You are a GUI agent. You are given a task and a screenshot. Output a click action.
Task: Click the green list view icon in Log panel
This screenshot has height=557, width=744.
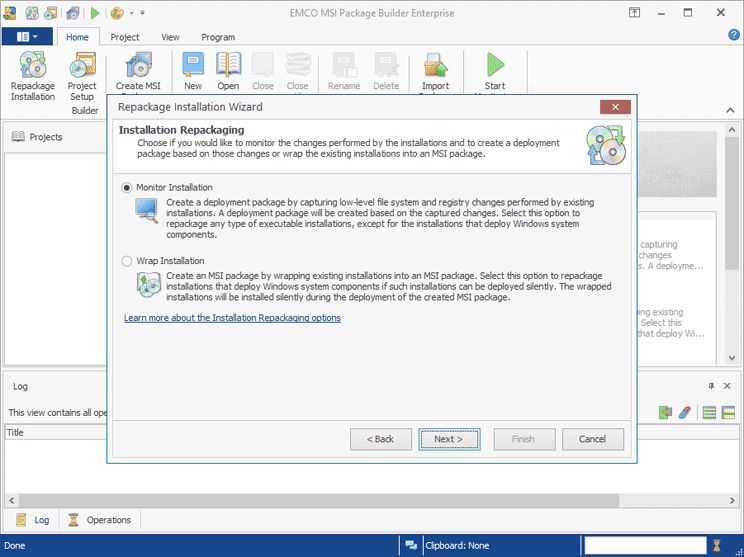(709, 413)
